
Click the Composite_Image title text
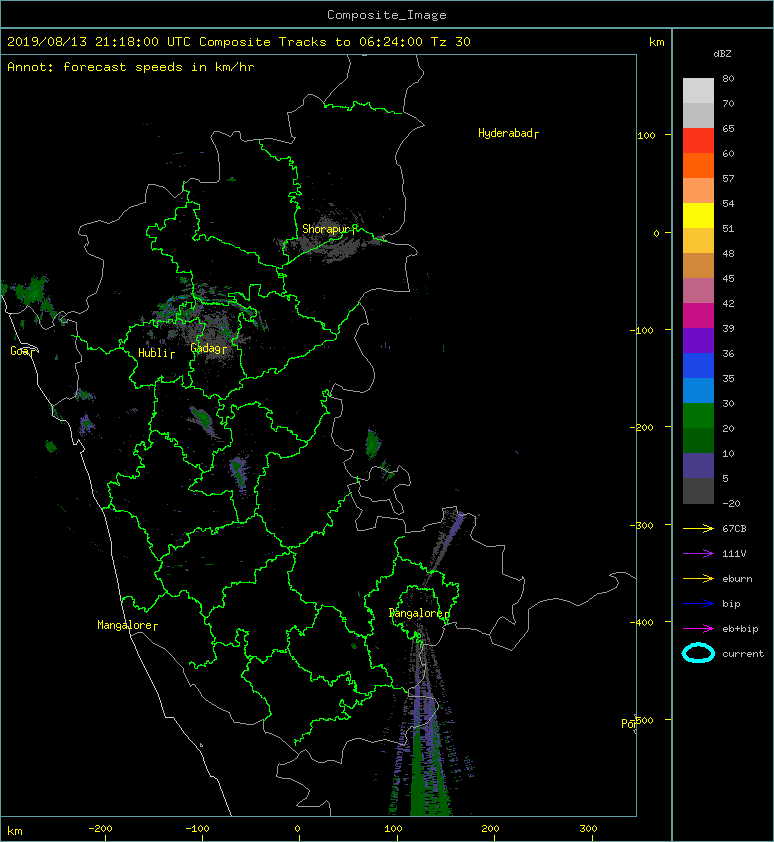pyautogui.click(x=387, y=15)
